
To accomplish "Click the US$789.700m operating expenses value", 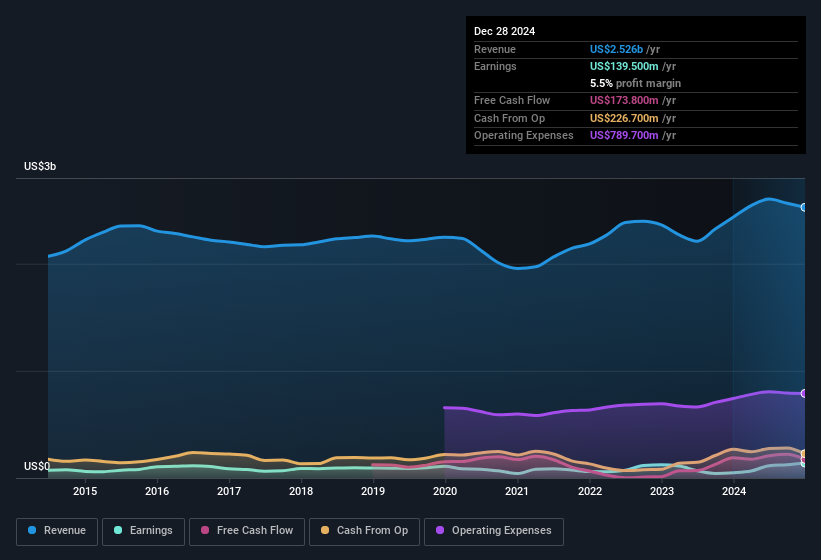I will [x=624, y=135].
